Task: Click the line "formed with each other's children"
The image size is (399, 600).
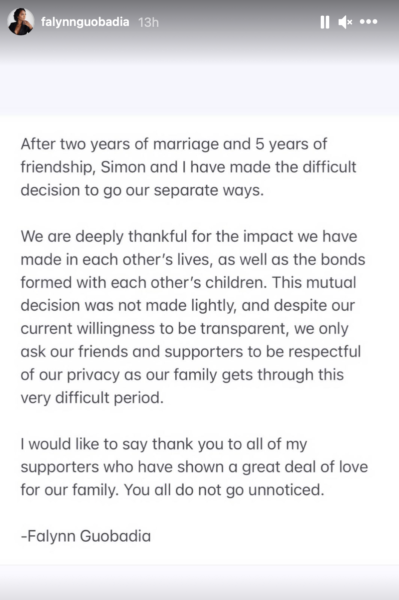Action: pyautogui.click(x=188, y=282)
